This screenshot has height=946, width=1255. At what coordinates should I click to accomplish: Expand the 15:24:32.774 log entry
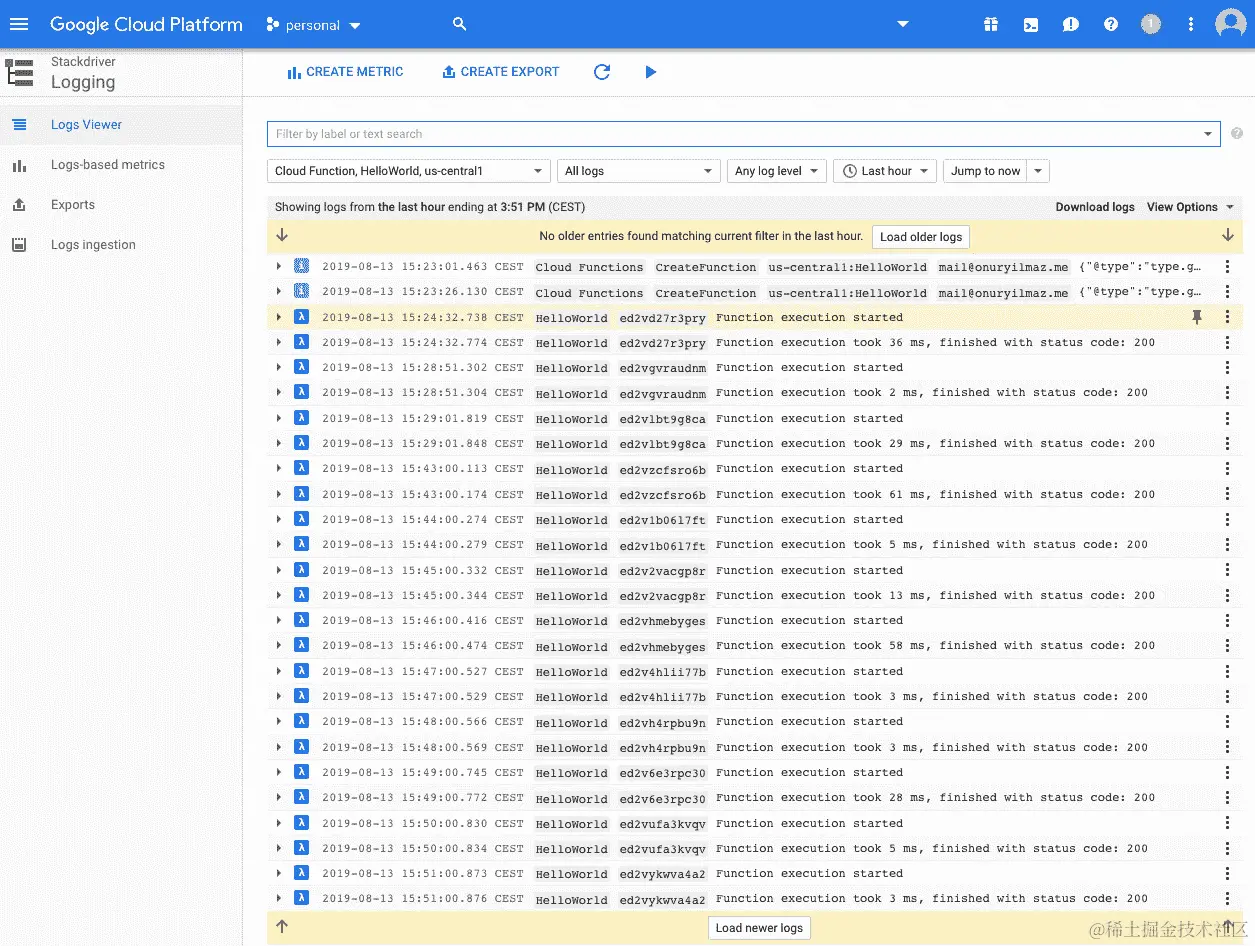(x=279, y=342)
